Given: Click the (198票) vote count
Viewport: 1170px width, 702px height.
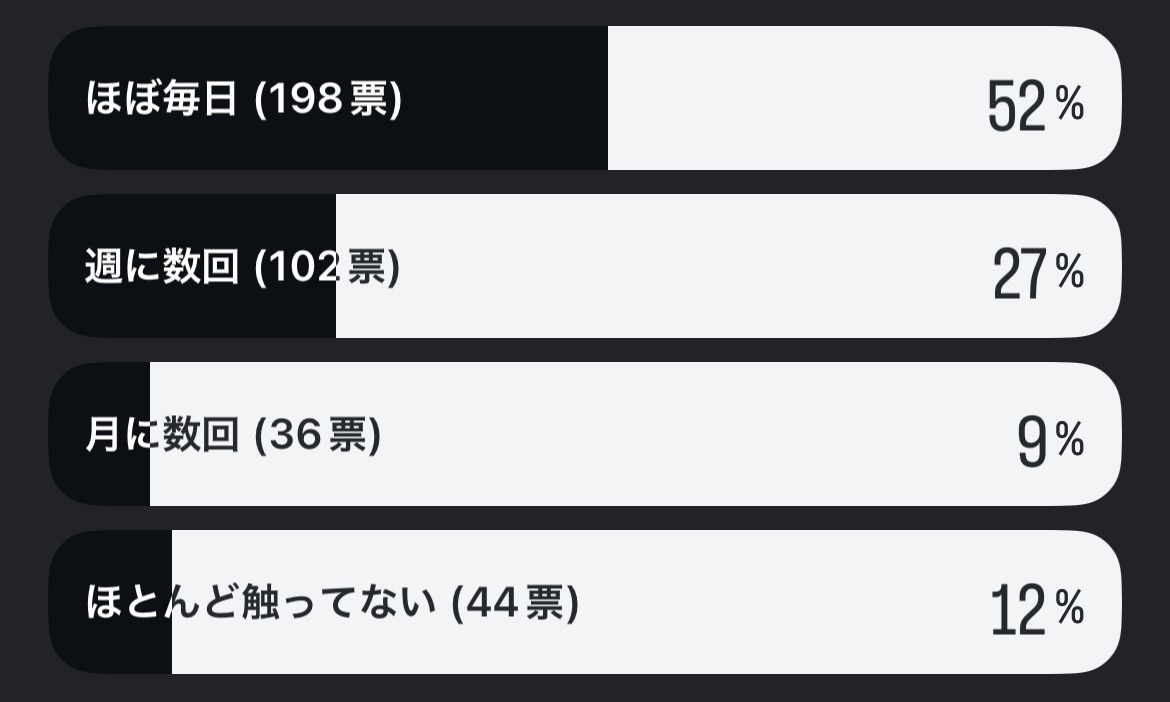Looking at the screenshot, I should coord(328,99).
